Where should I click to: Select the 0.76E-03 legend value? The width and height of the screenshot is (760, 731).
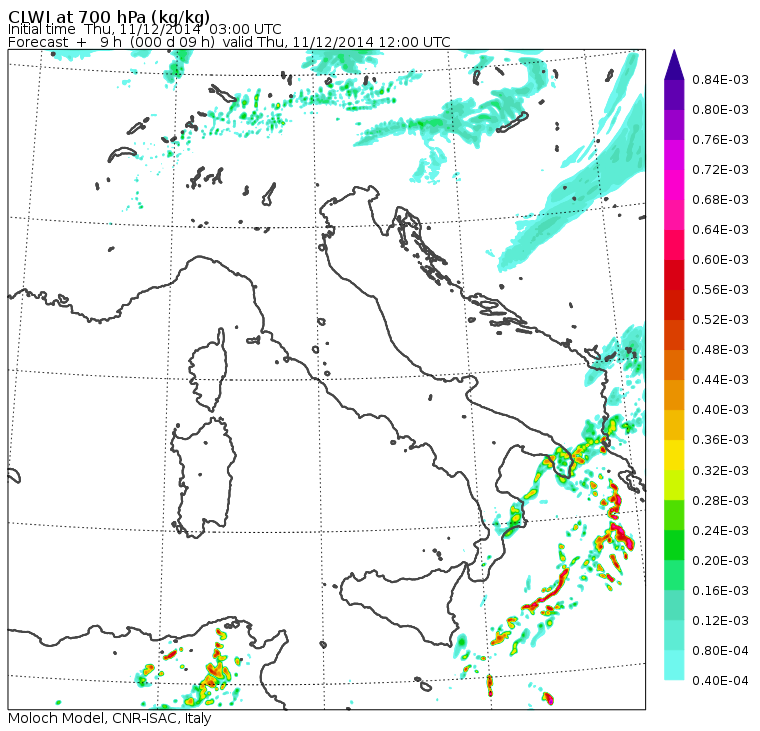coord(720,140)
